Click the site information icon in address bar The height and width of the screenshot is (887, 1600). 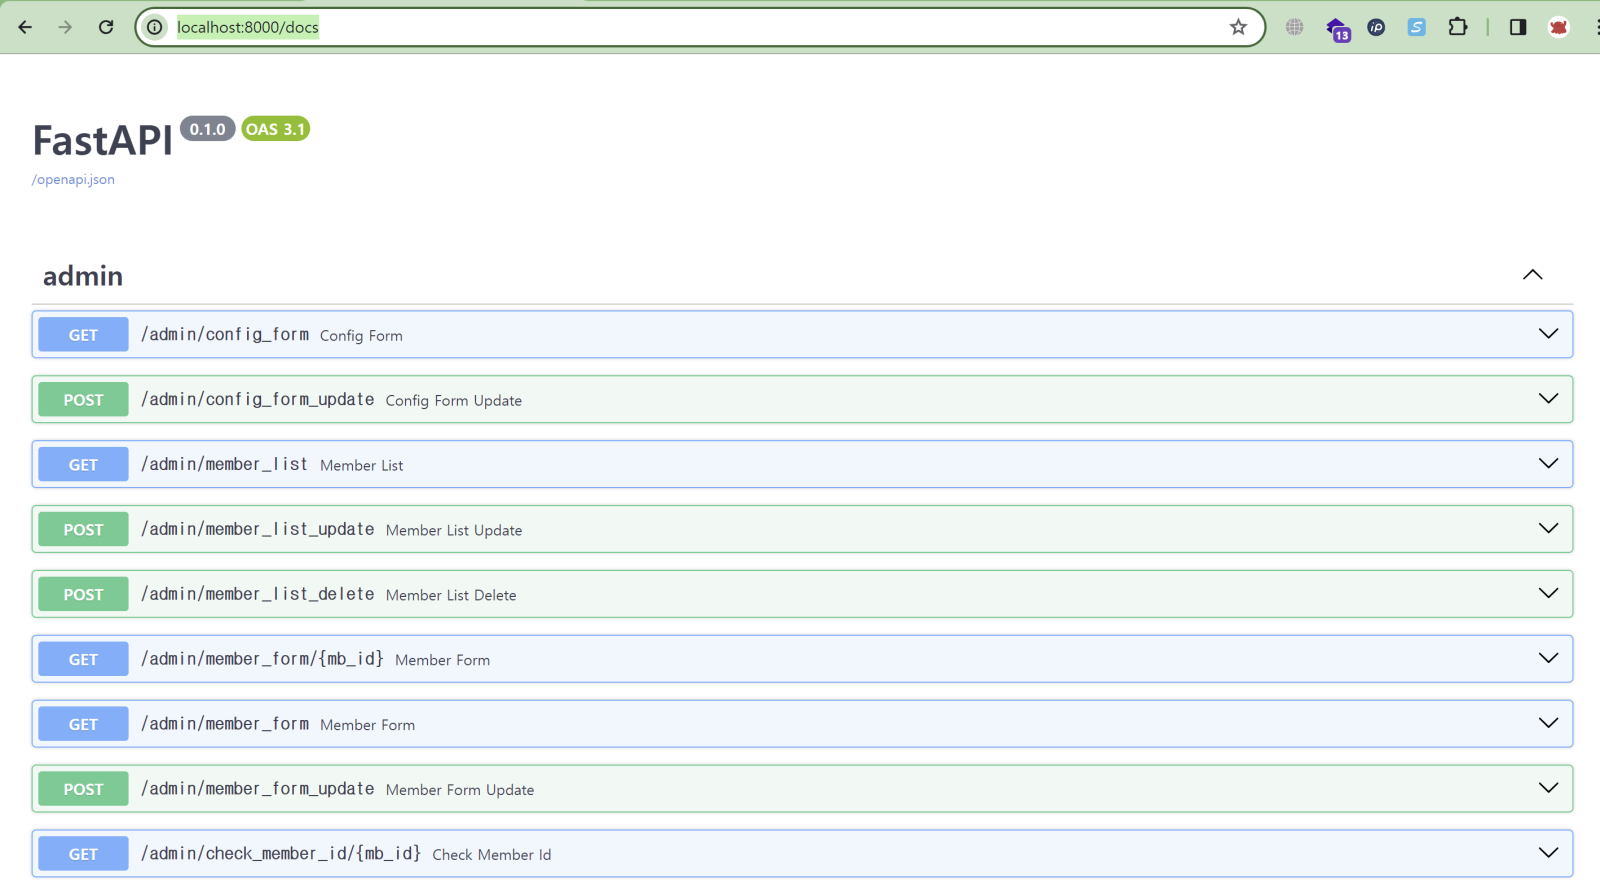[155, 27]
